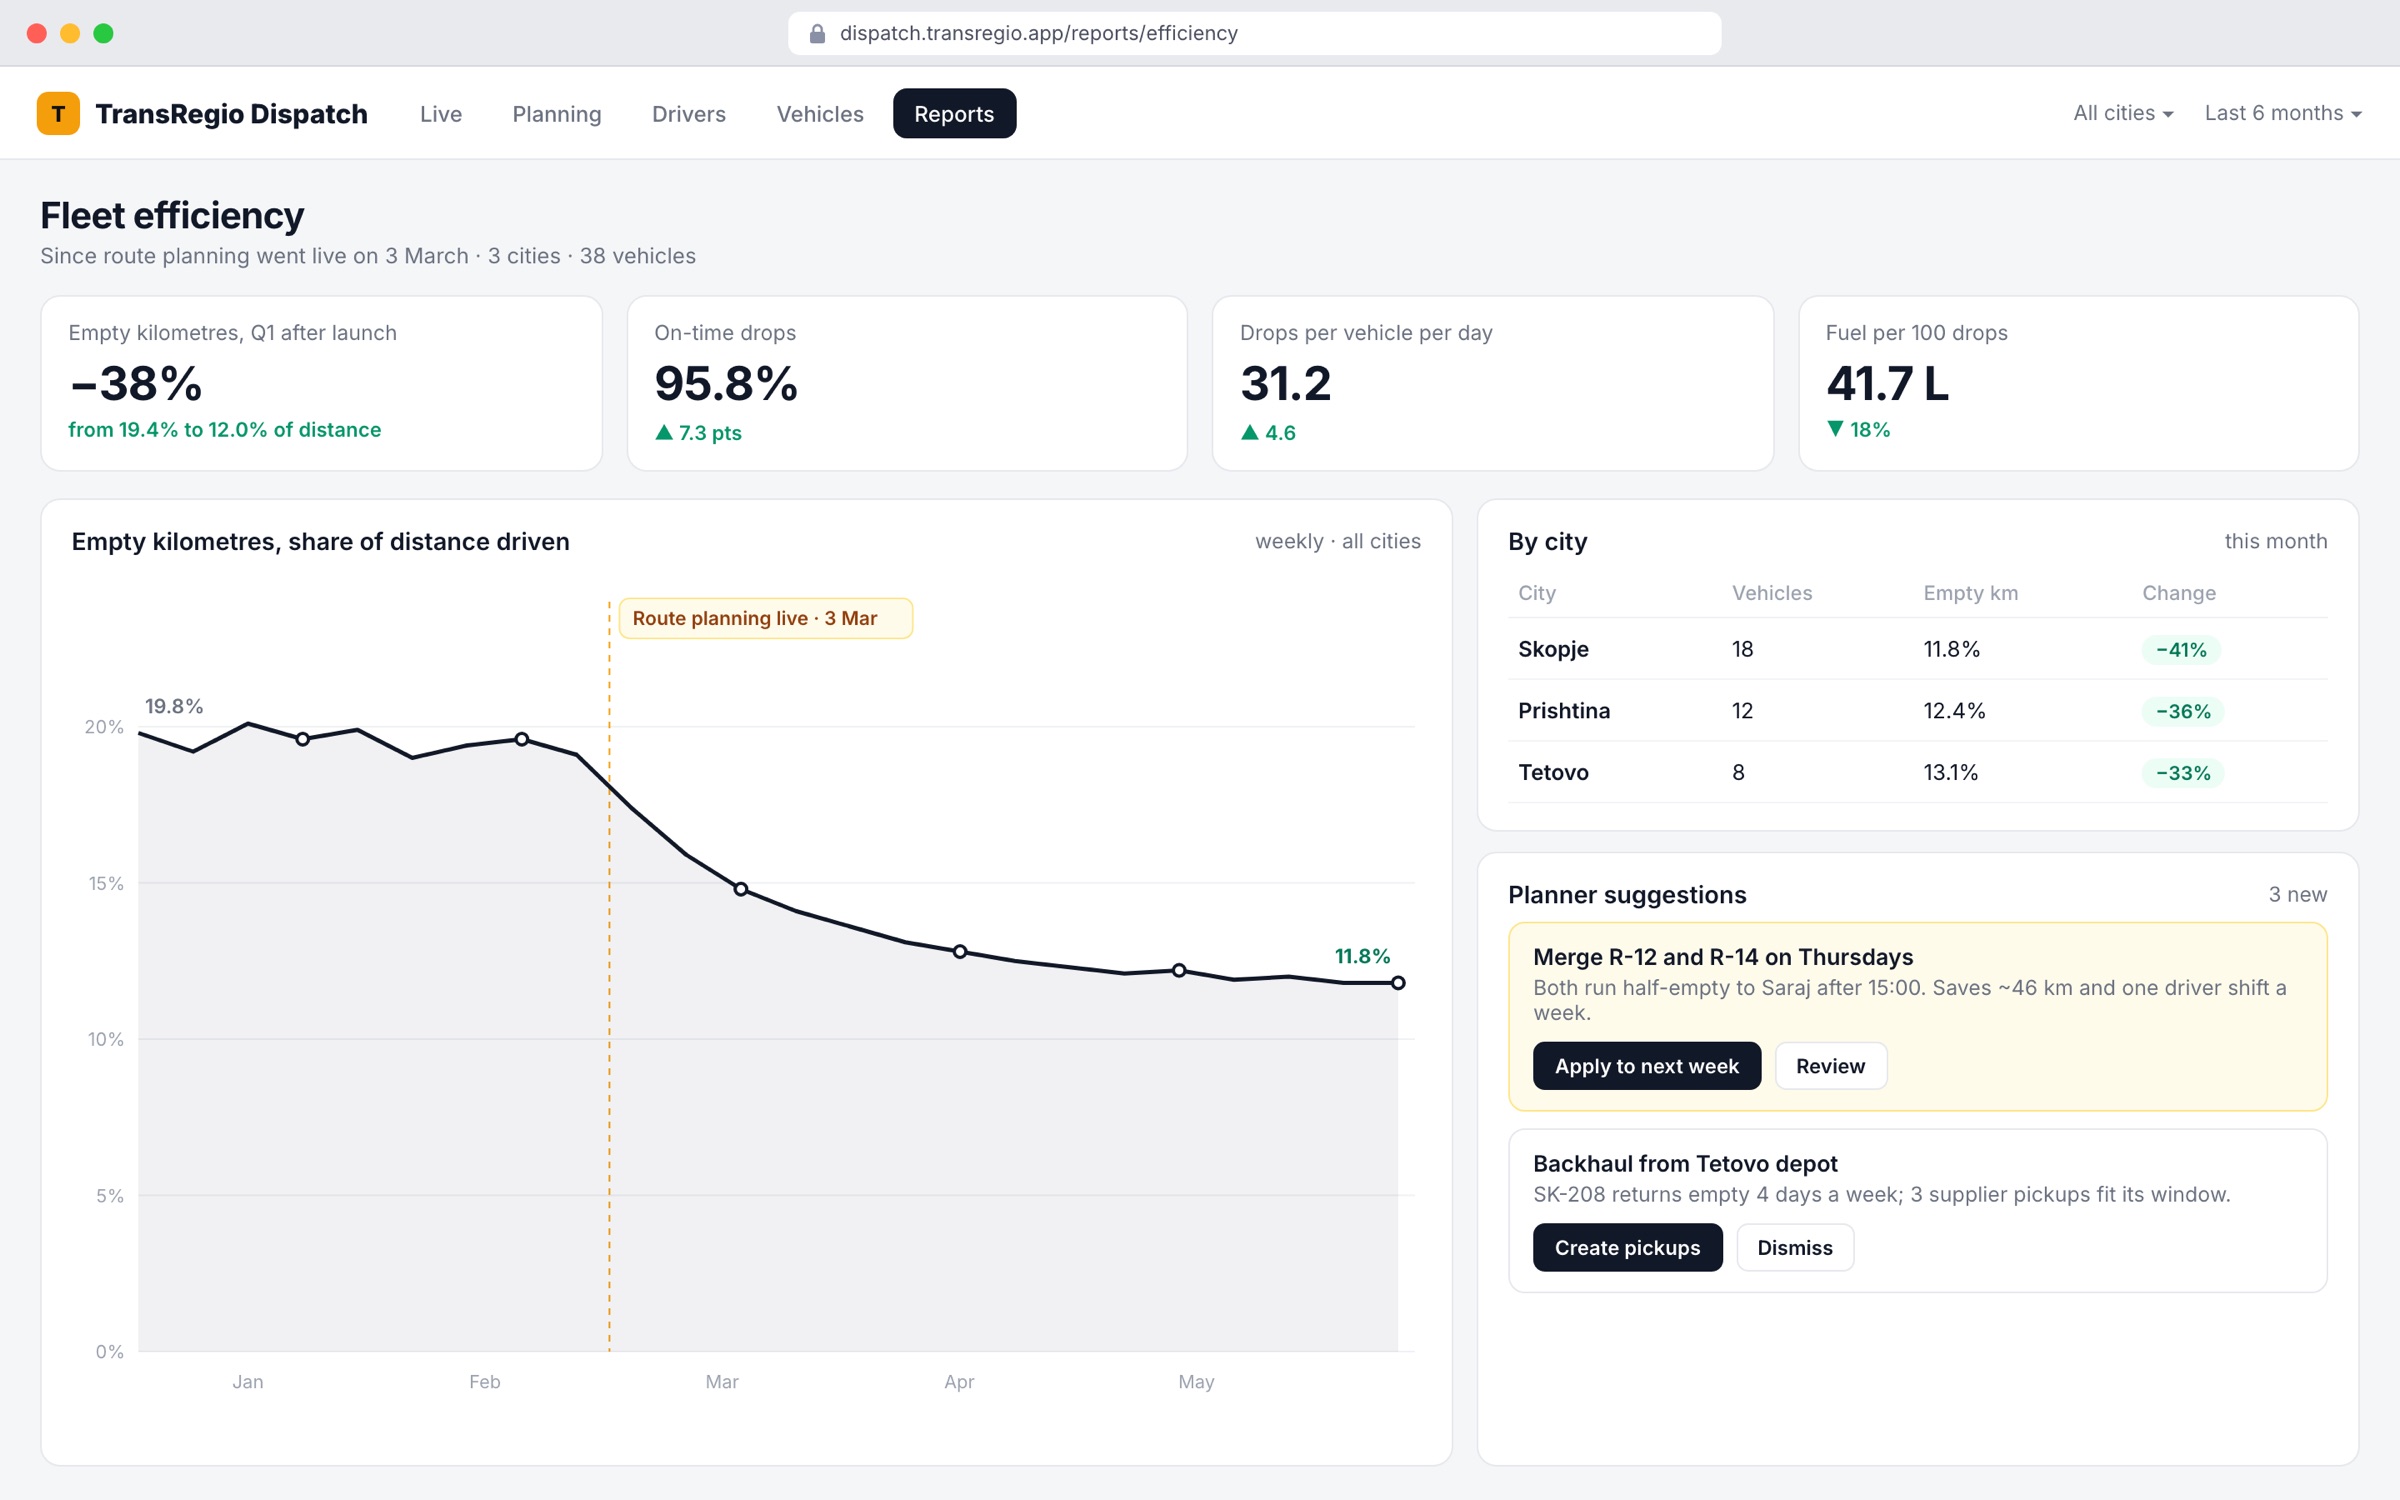
Task: Click the address bar lock icon
Action: click(817, 33)
